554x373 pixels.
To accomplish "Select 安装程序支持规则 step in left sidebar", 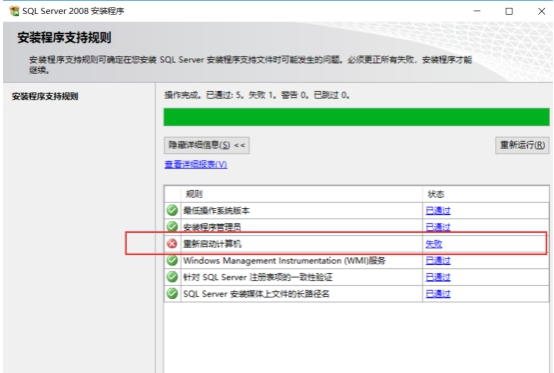I will pyautogui.click(x=45, y=96).
